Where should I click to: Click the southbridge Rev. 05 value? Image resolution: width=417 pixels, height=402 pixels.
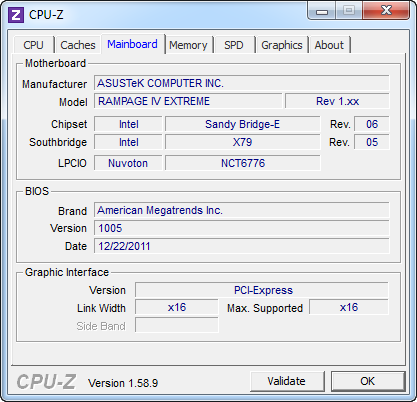click(x=372, y=142)
